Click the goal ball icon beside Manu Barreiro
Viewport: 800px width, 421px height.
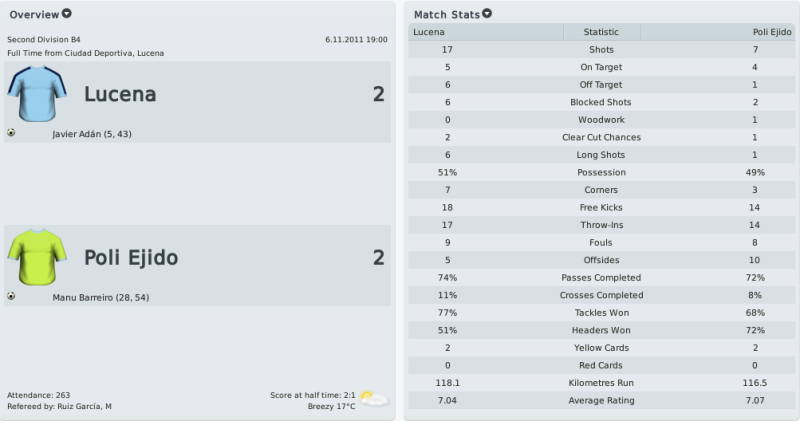(x=11, y=296)
